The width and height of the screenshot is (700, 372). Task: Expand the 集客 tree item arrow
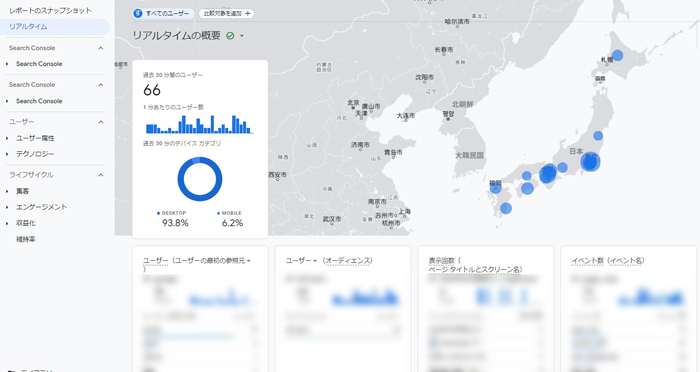7,191
